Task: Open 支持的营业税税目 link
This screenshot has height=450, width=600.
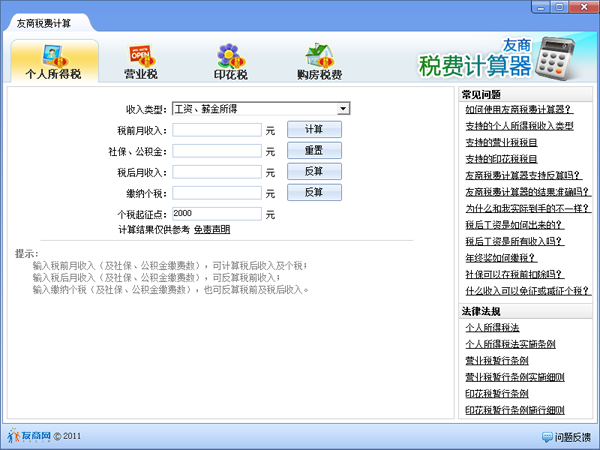Action: (x=501, y=142)
